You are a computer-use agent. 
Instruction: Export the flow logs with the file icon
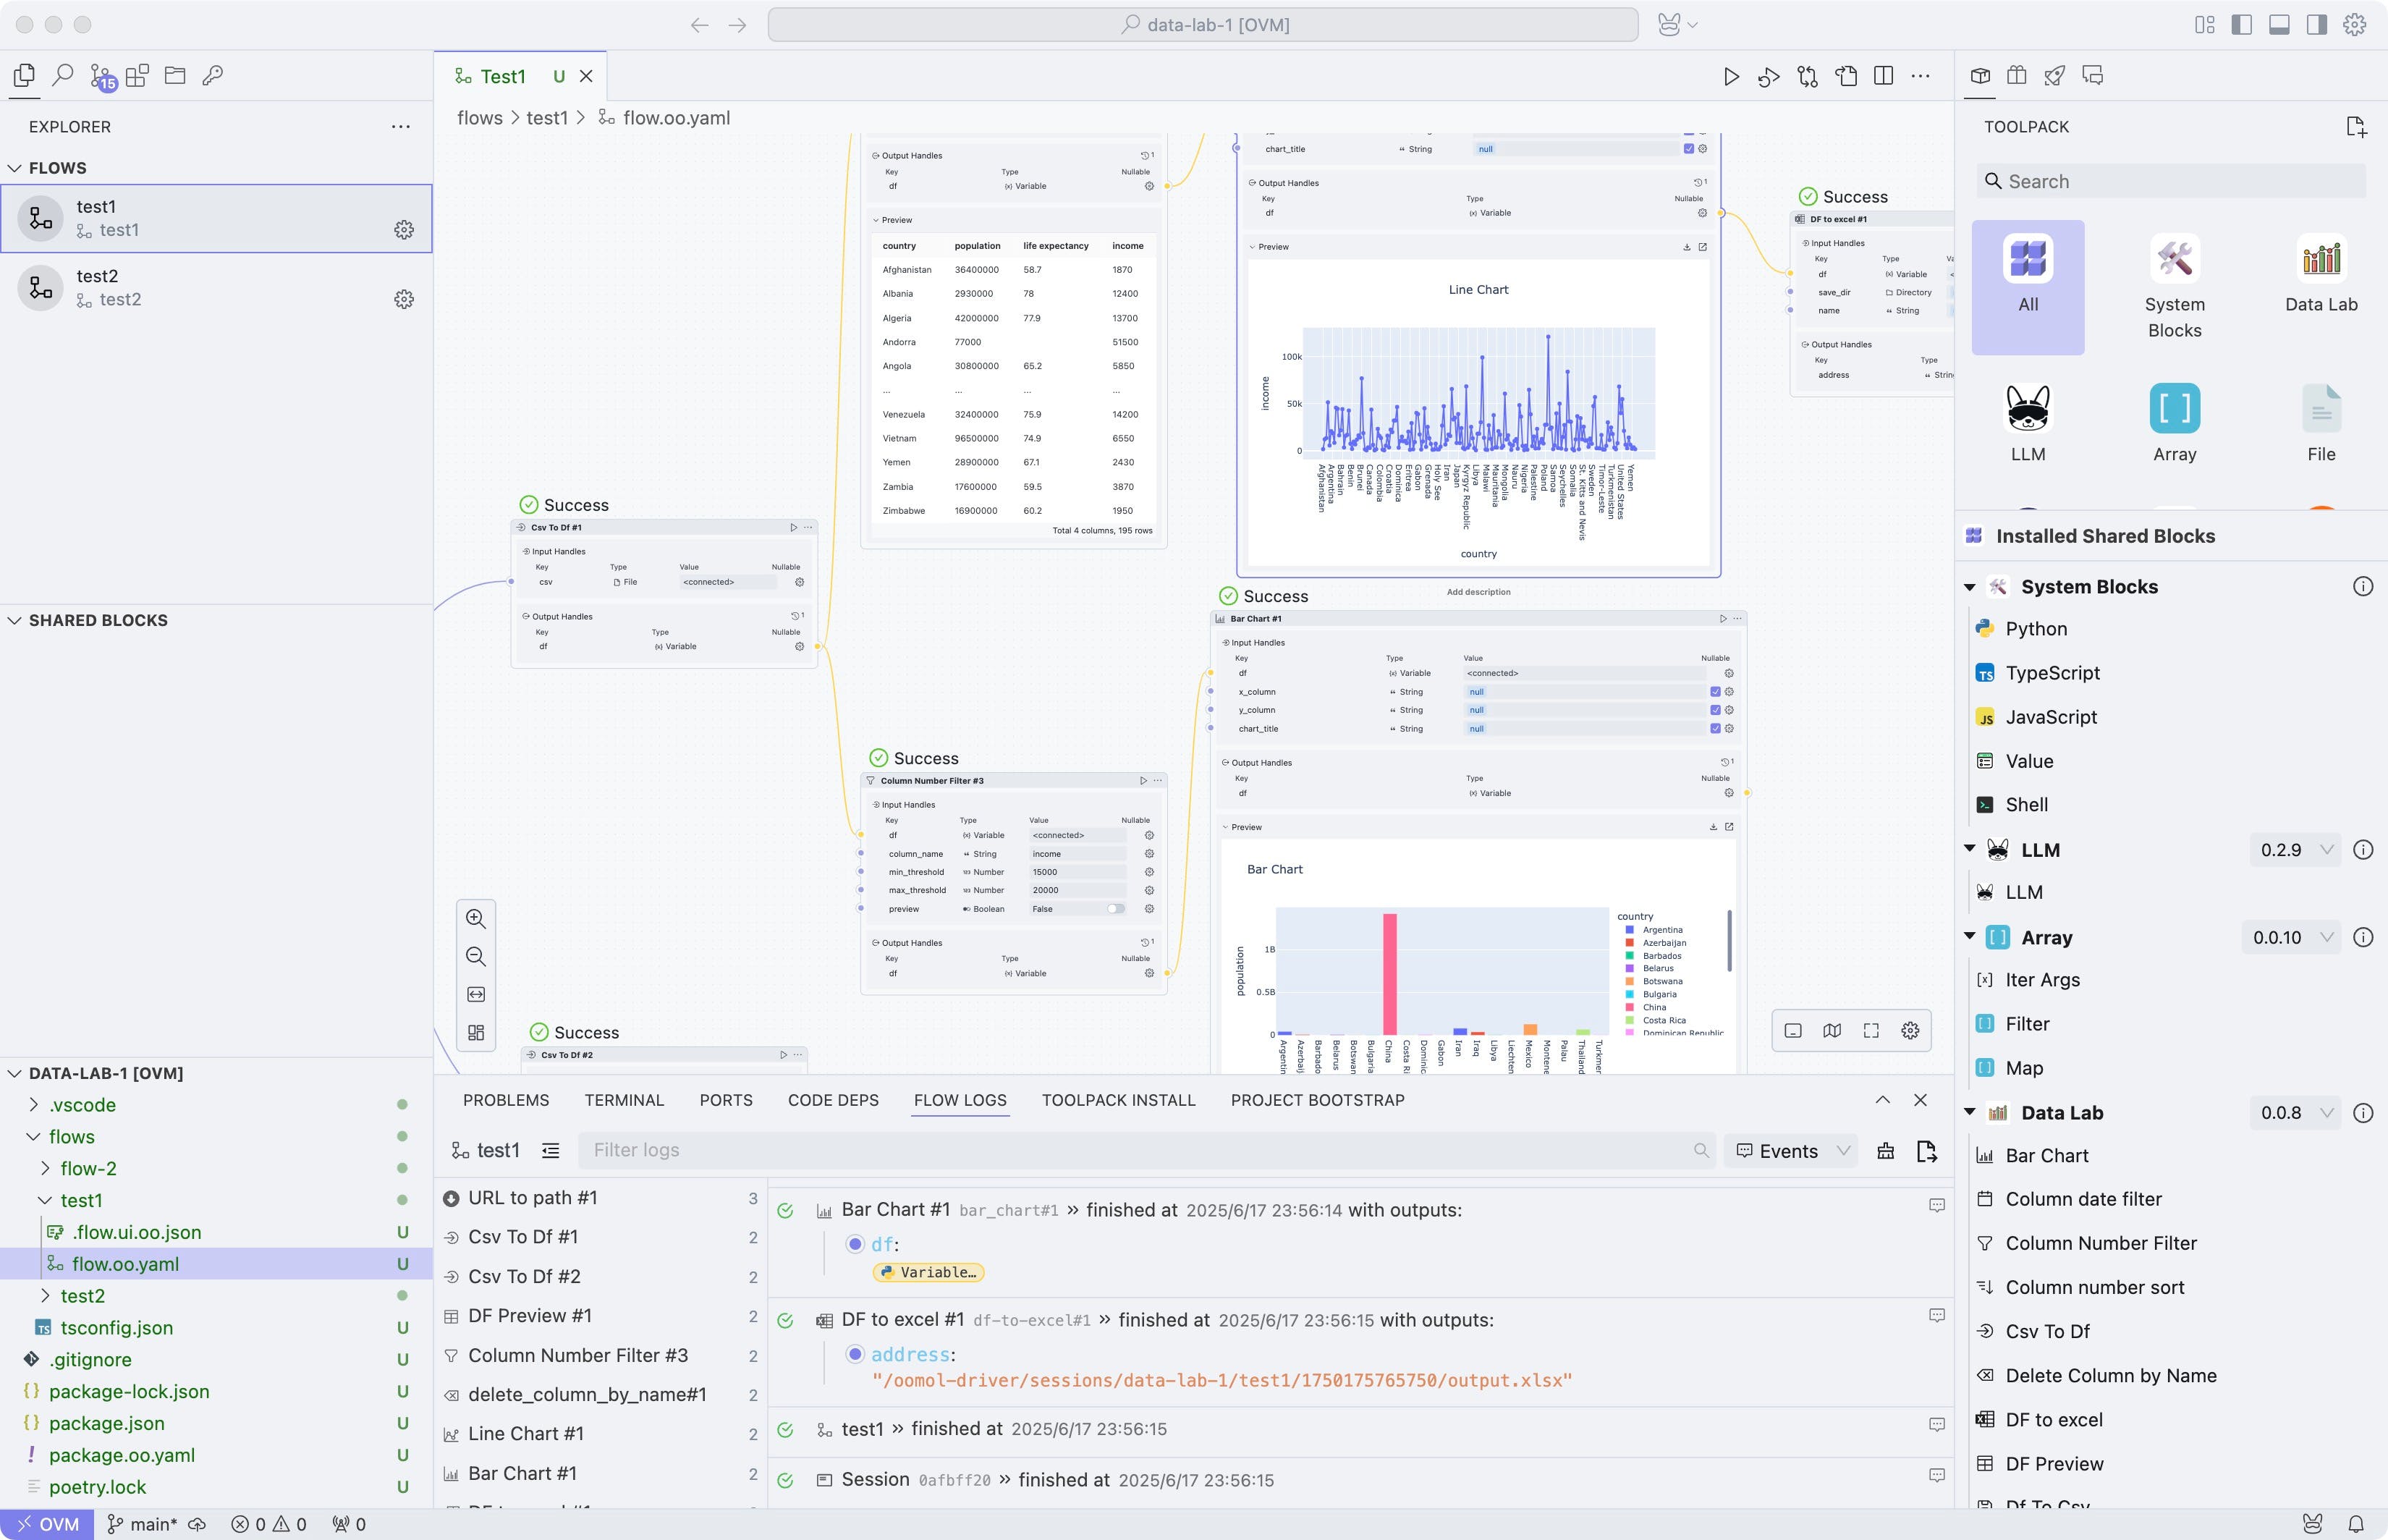click(1926, 1151)
